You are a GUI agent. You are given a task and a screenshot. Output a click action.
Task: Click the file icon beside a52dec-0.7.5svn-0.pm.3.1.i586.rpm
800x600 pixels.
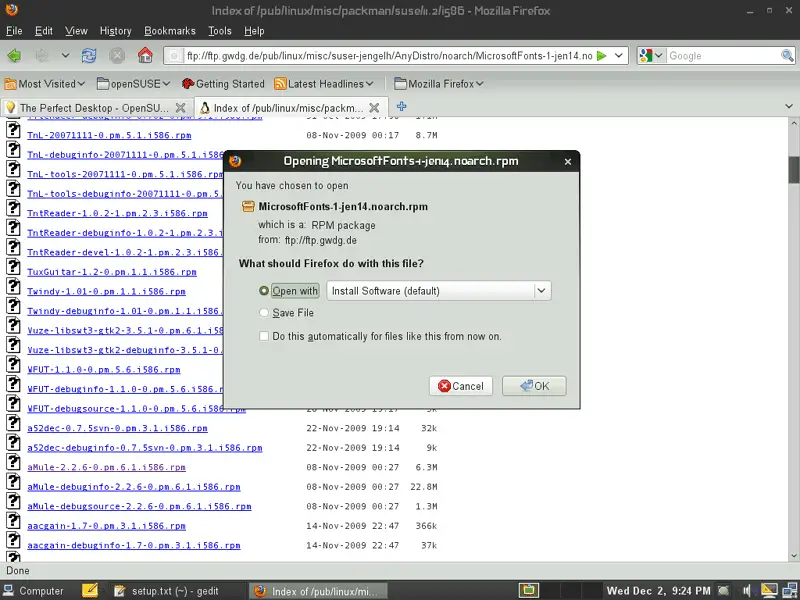13,423
